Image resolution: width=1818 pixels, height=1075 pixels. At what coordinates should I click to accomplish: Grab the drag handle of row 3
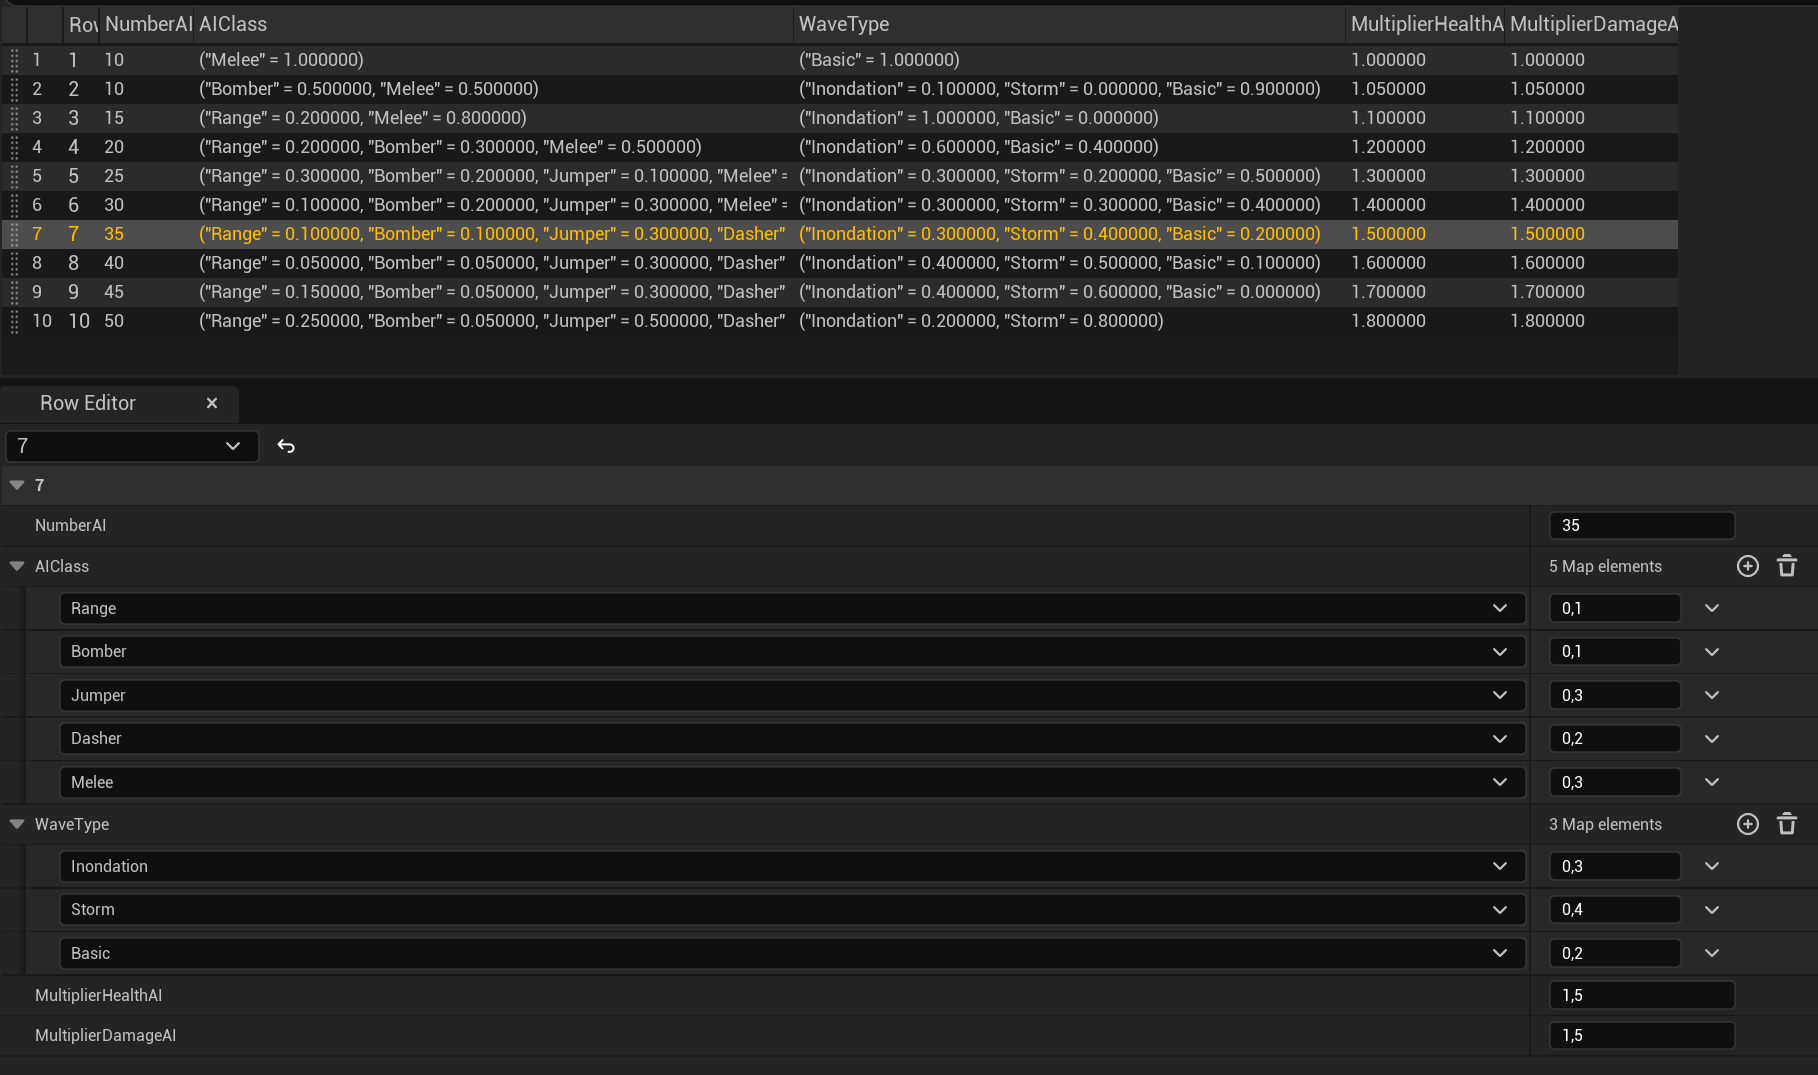pos(14,118)
